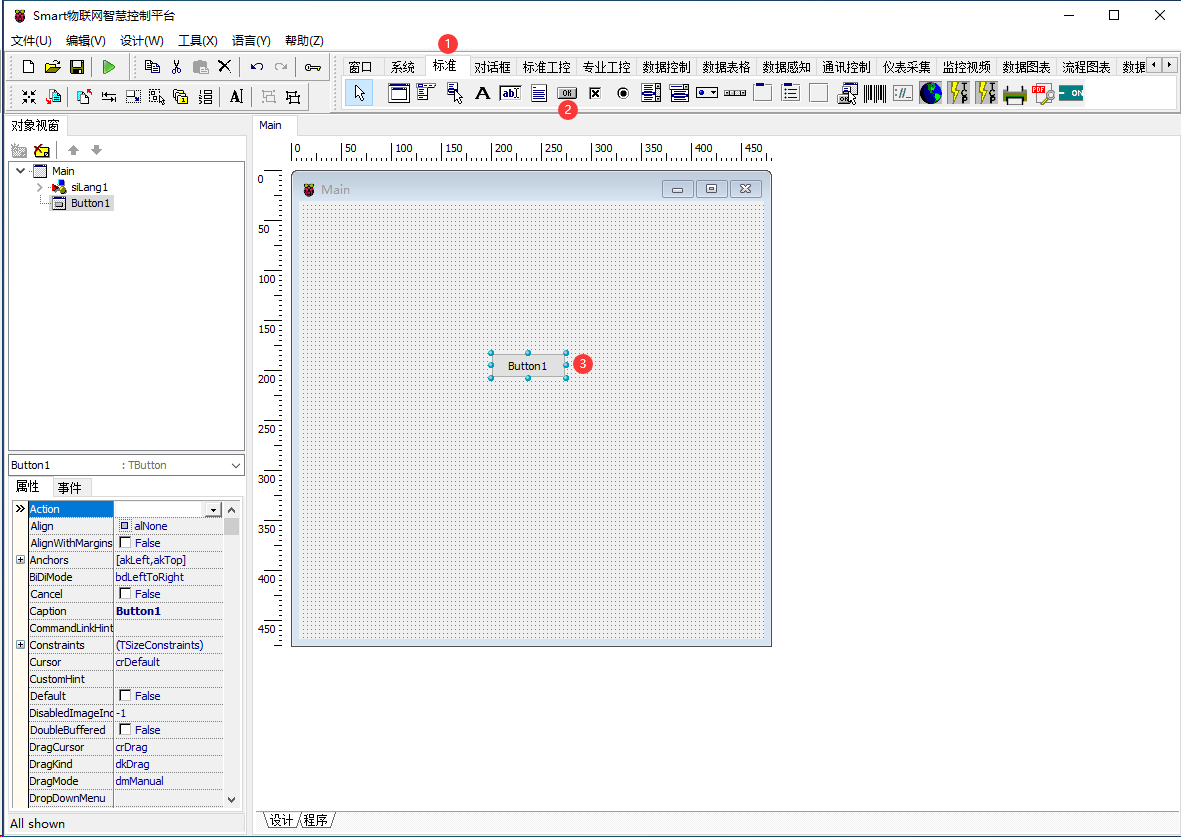Viewport: 1181px width, 837px height.
Task: Select the arrow pointer tool in the palette
Action: tap(359, 93)
